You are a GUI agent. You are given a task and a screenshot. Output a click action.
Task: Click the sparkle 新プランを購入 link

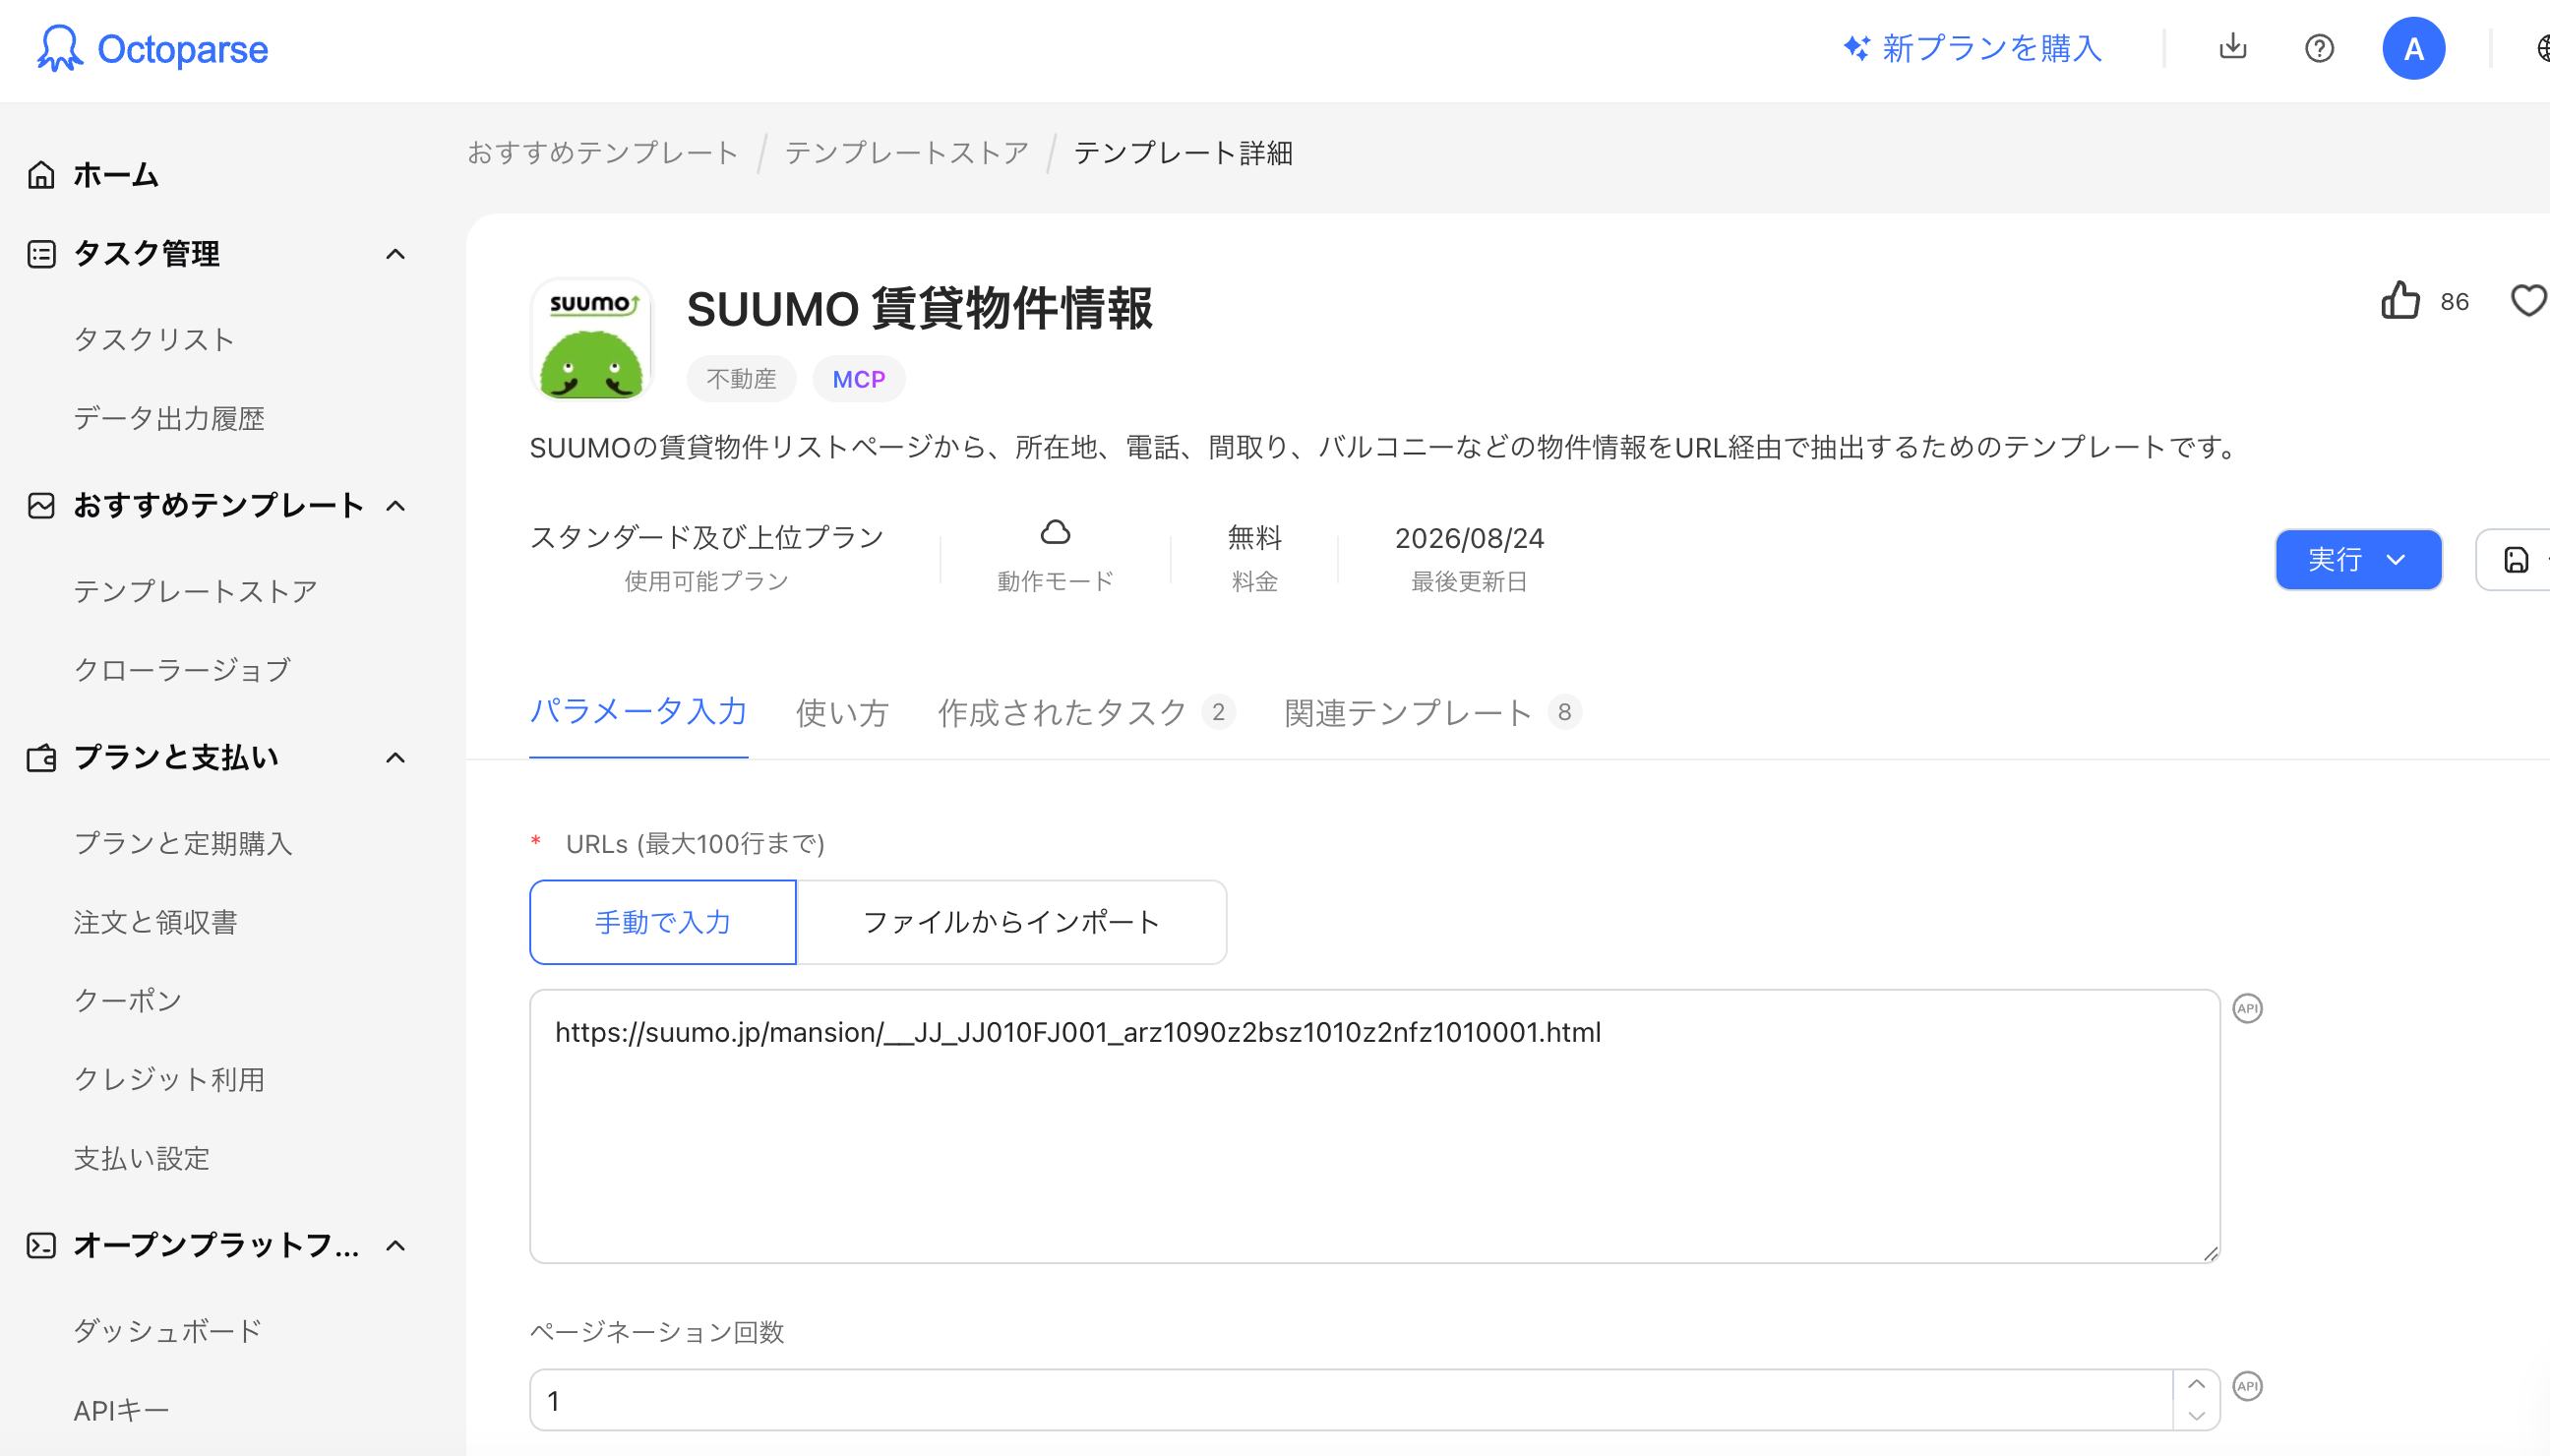click(1972, 48)
